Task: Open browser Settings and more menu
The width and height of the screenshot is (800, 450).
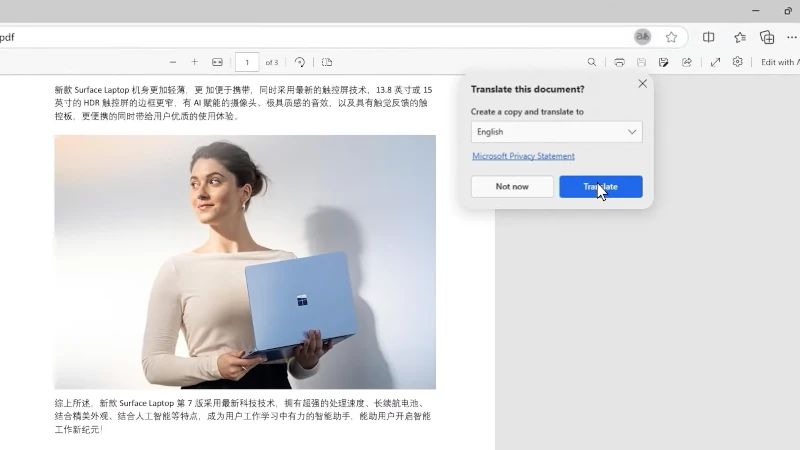Action: click(x=791, y=37)
